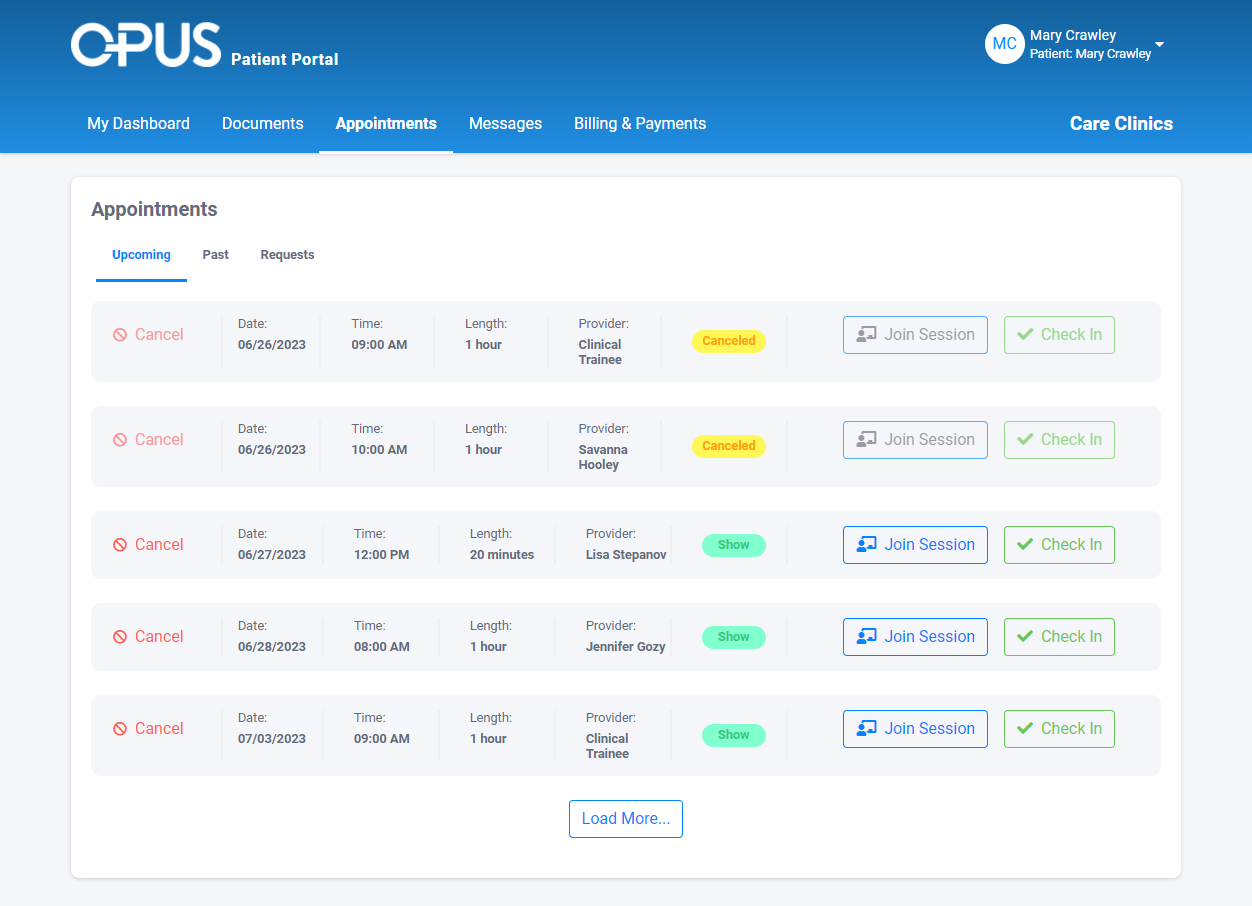Click Canceled badge on 09:00 AM row
Screen dimensions: 1252x906
click(729, 341)
